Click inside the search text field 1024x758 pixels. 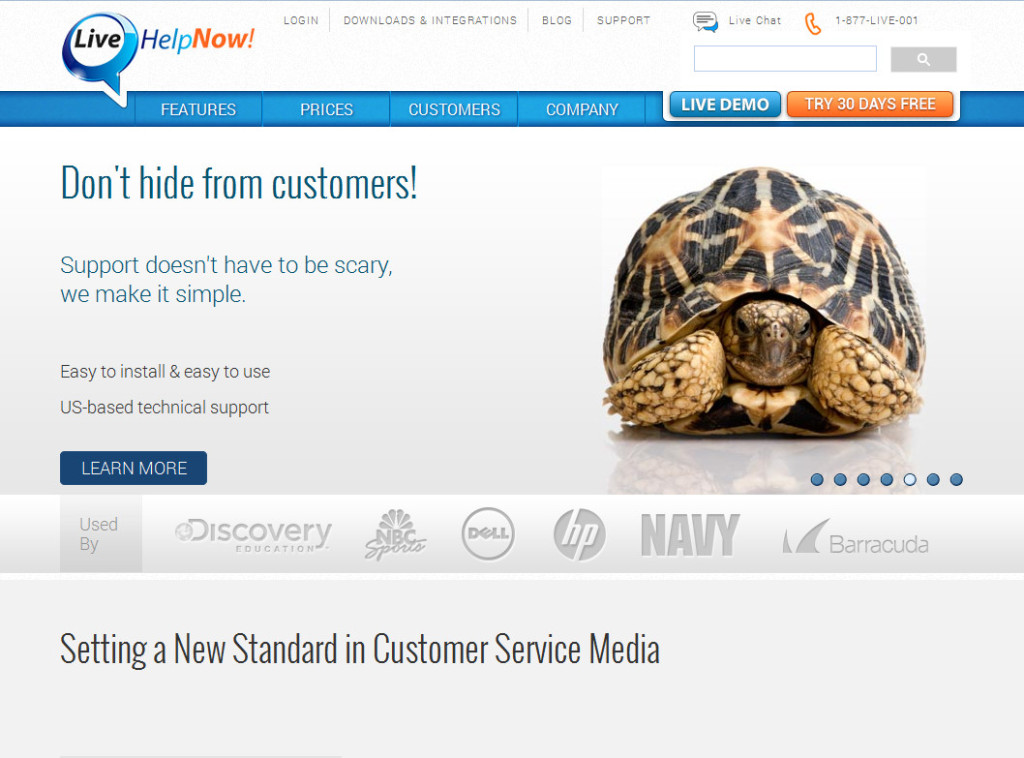(785, 59)
